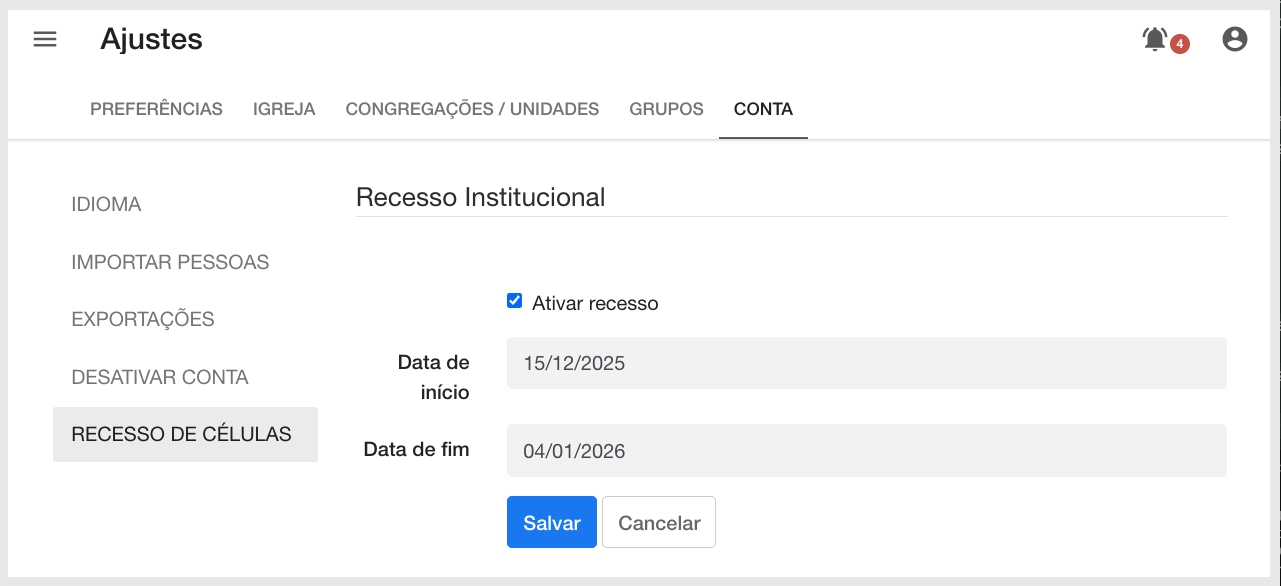
Task: Switch to the Grupos tab
Action: [666, 109]
